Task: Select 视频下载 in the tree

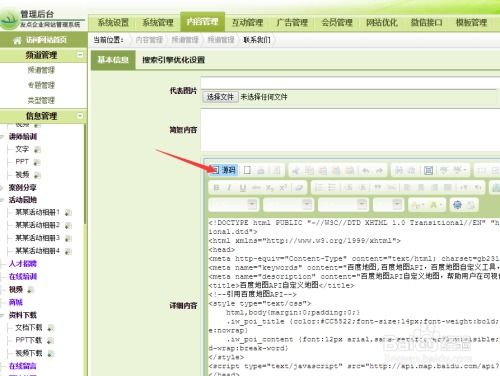Action: [x=29, y=353]
